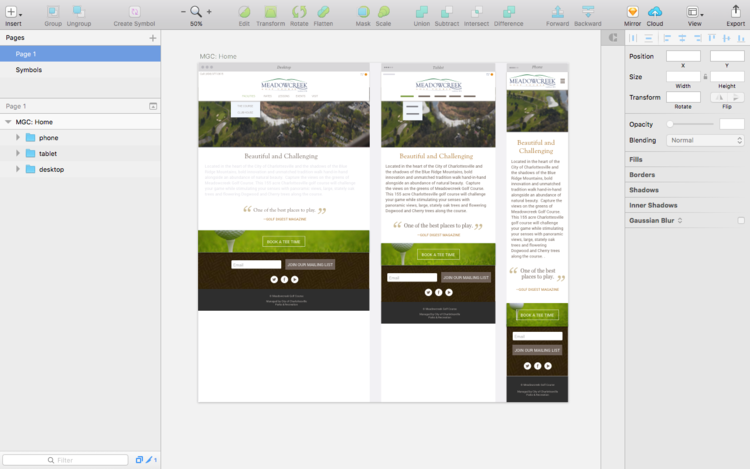Click the MGC: Home artboard title
The image size is (750, 469).
point(218,56)
